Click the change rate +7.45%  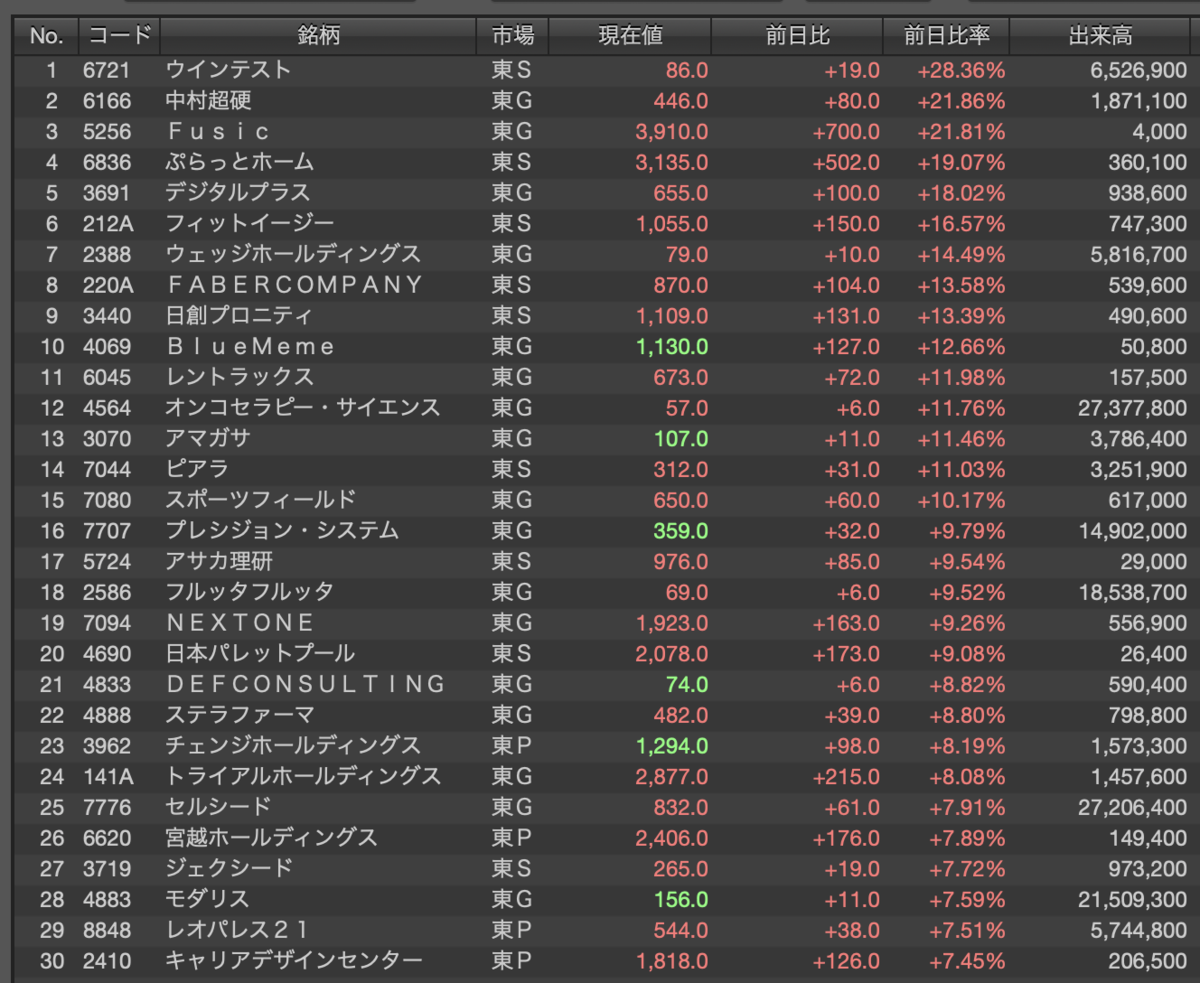point(967,961)
